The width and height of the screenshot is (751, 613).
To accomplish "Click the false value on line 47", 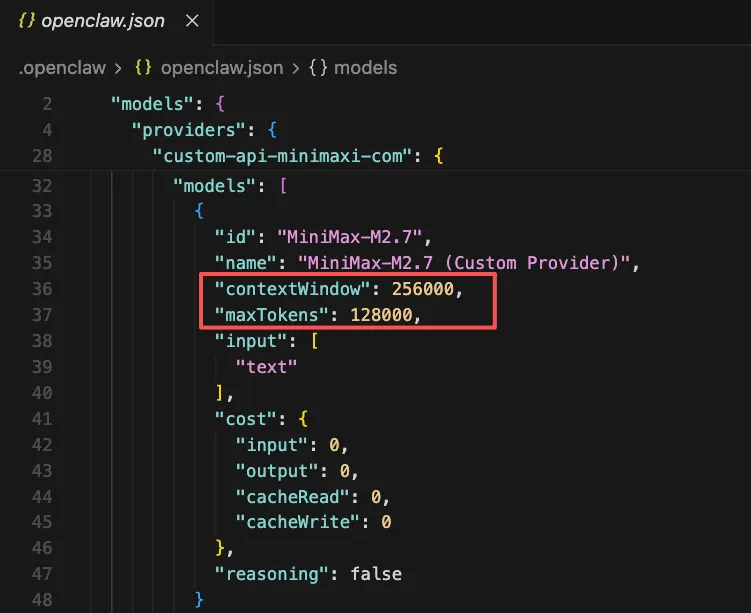I will 376,574.
